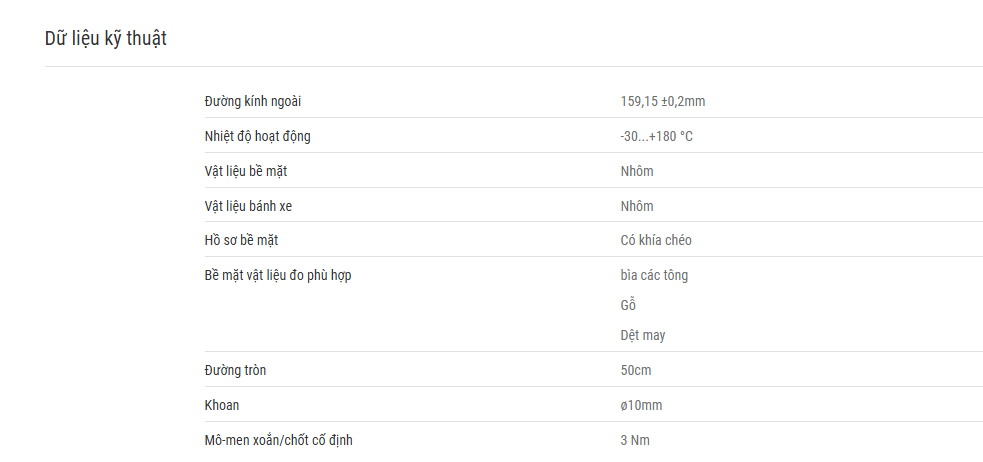
Task: Click the 'Có khía chéo' value
Action: [x=656, y=240]
